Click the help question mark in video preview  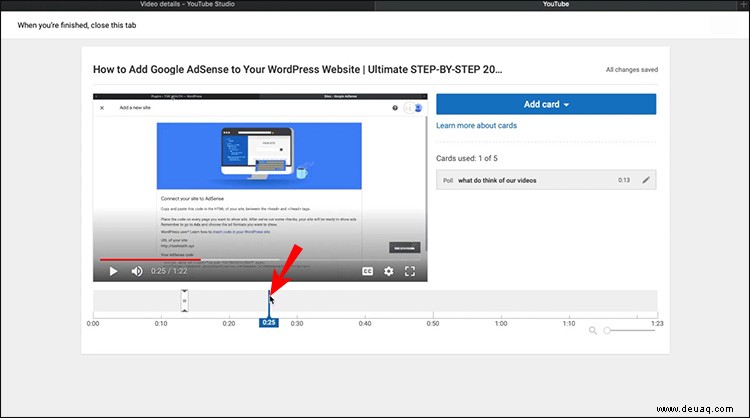pyautogui.click(x=395, y=108)
